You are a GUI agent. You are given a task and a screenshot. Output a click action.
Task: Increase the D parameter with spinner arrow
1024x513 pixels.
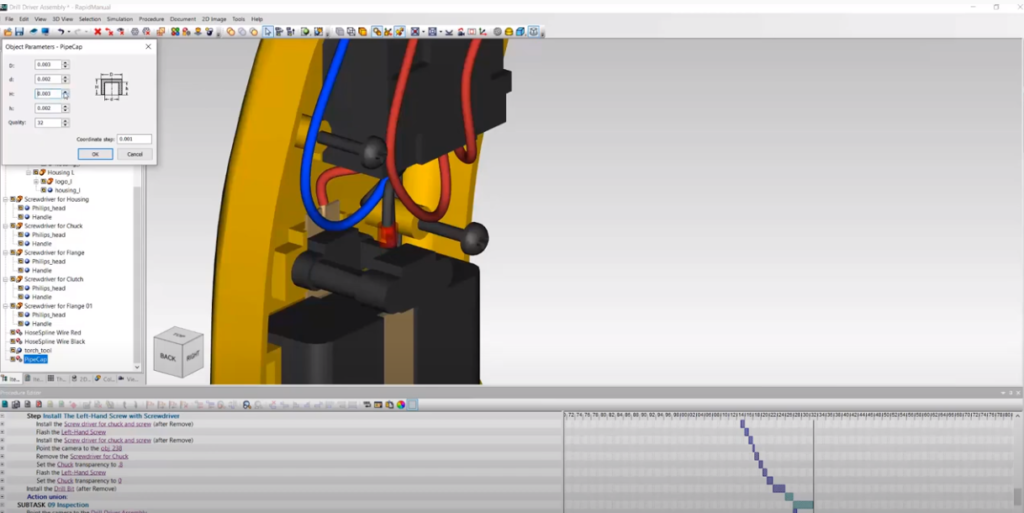[x=65, y=62]
